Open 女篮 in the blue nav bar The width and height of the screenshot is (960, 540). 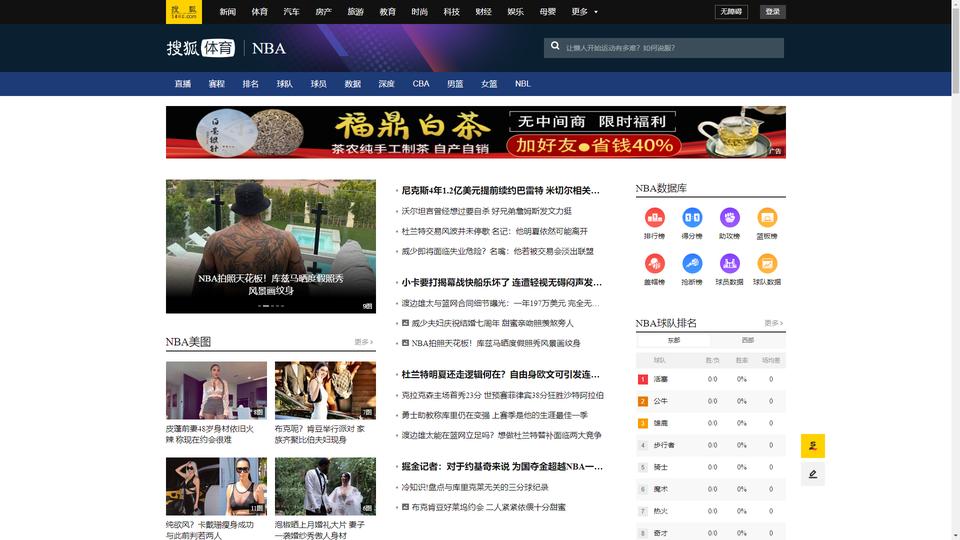pos(489,84)
